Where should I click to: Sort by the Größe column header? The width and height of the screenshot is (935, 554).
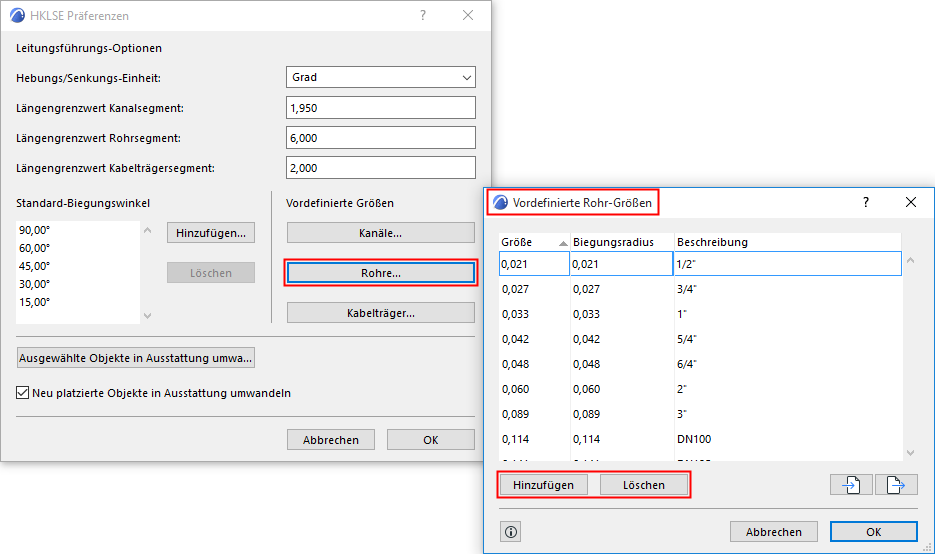(x=534, y=242)
